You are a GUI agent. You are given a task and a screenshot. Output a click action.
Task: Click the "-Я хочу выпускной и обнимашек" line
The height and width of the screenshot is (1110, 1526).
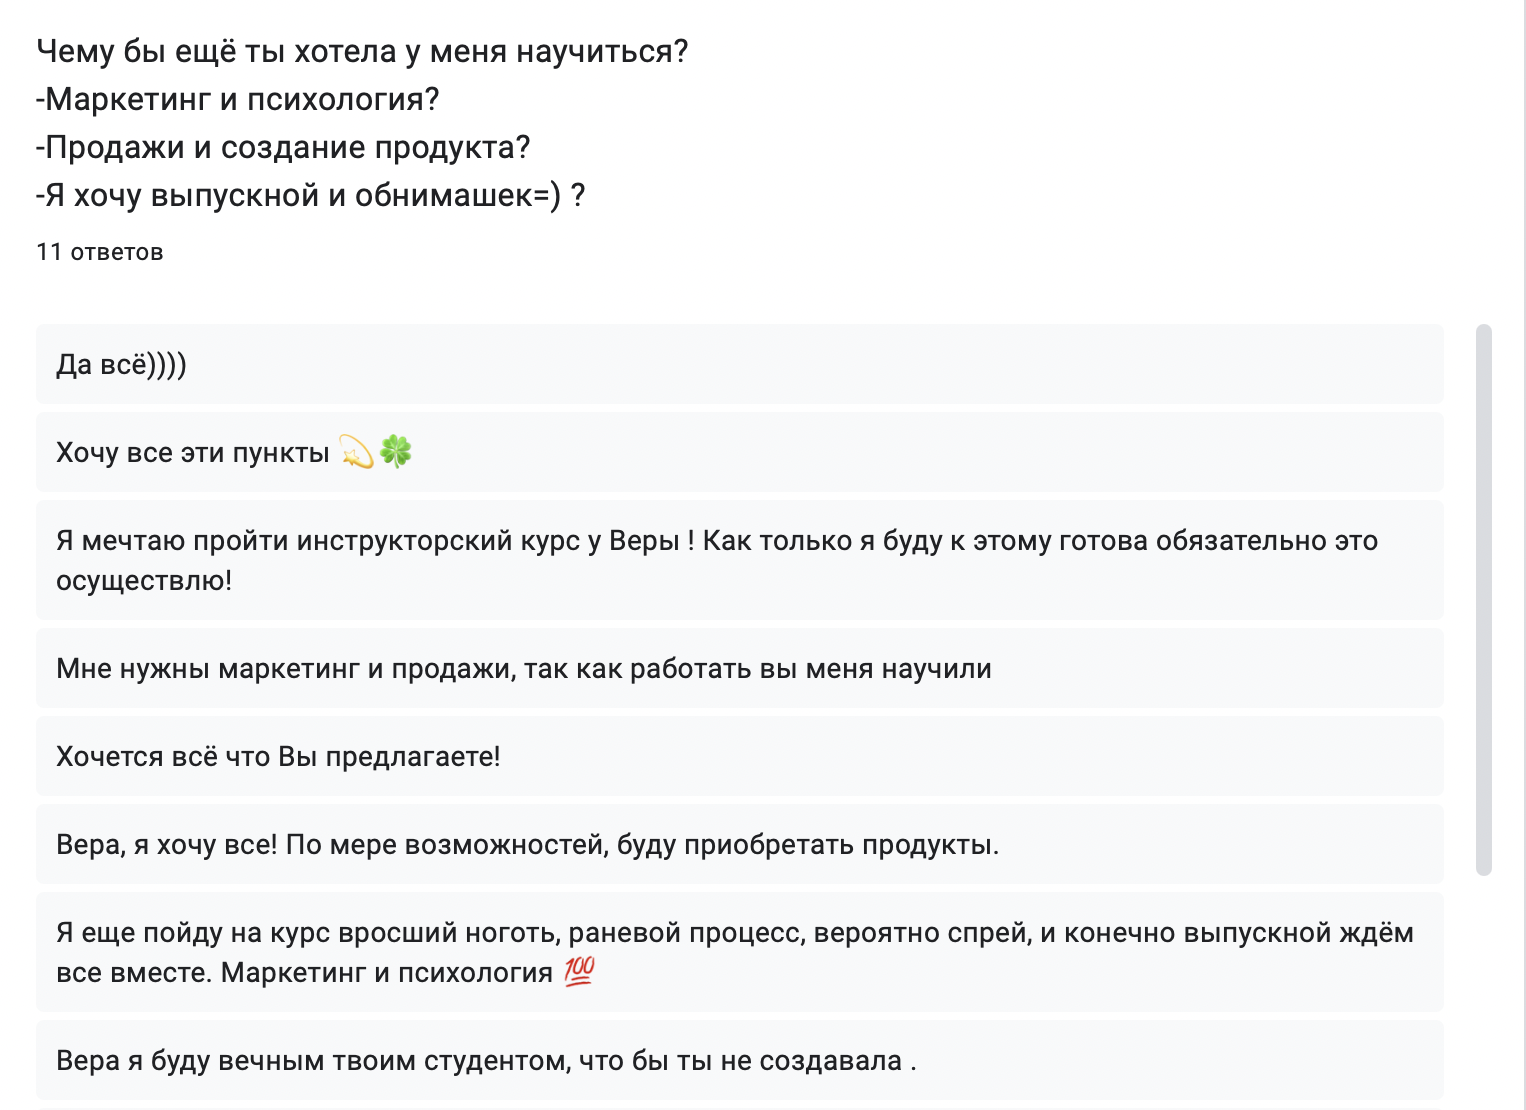(x=310, y=196)
